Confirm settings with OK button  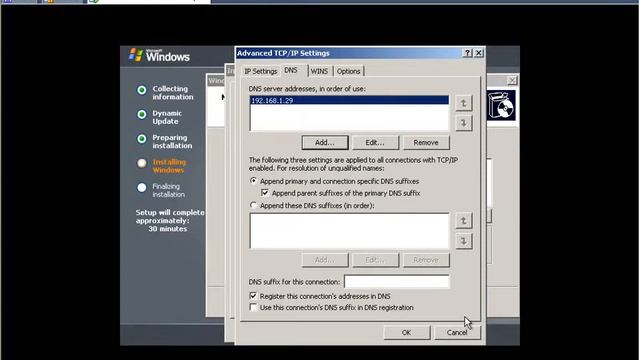pyautogui.click(x=407, y=332)
